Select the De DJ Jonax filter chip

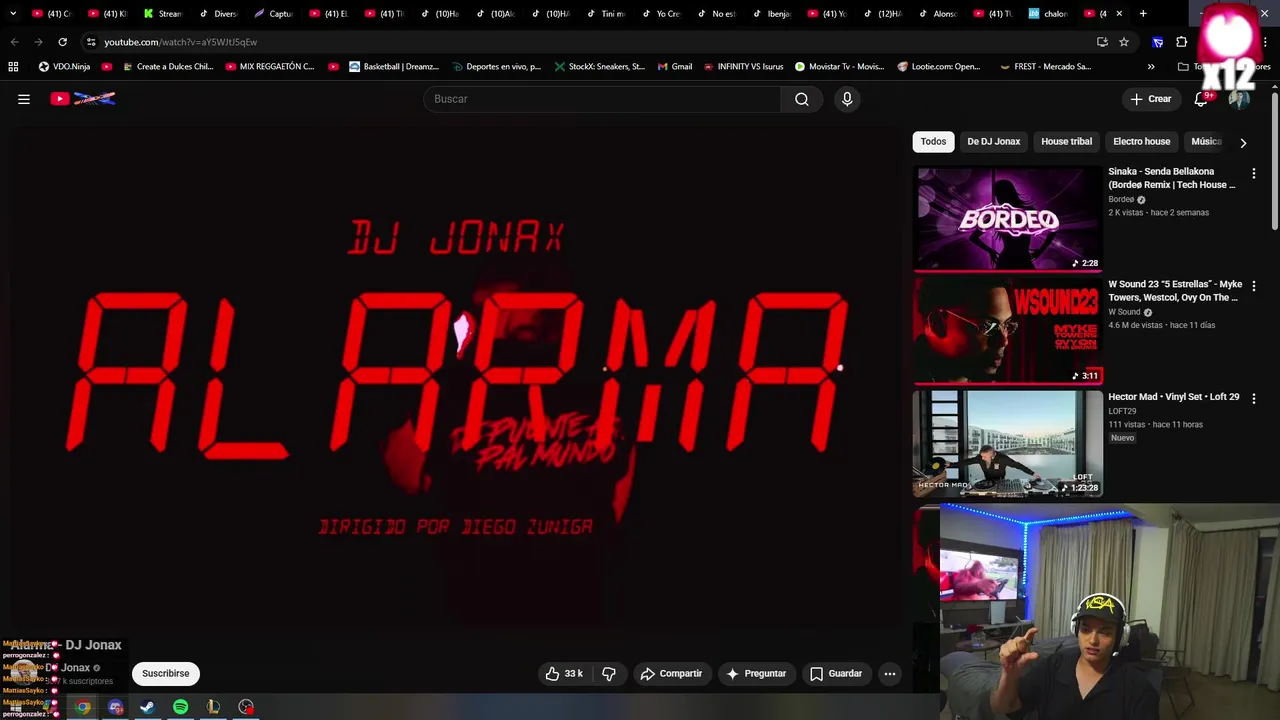click(x=993, y=142)
